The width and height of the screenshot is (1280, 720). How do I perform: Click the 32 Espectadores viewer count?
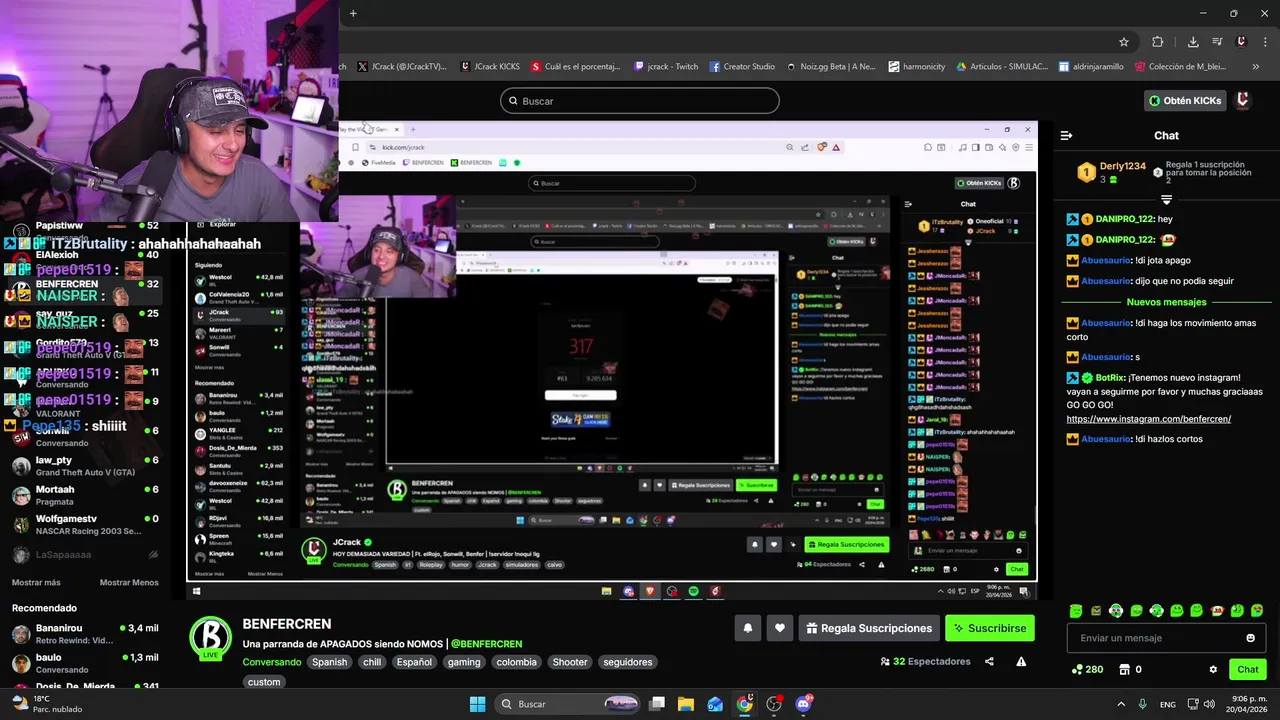925,661
